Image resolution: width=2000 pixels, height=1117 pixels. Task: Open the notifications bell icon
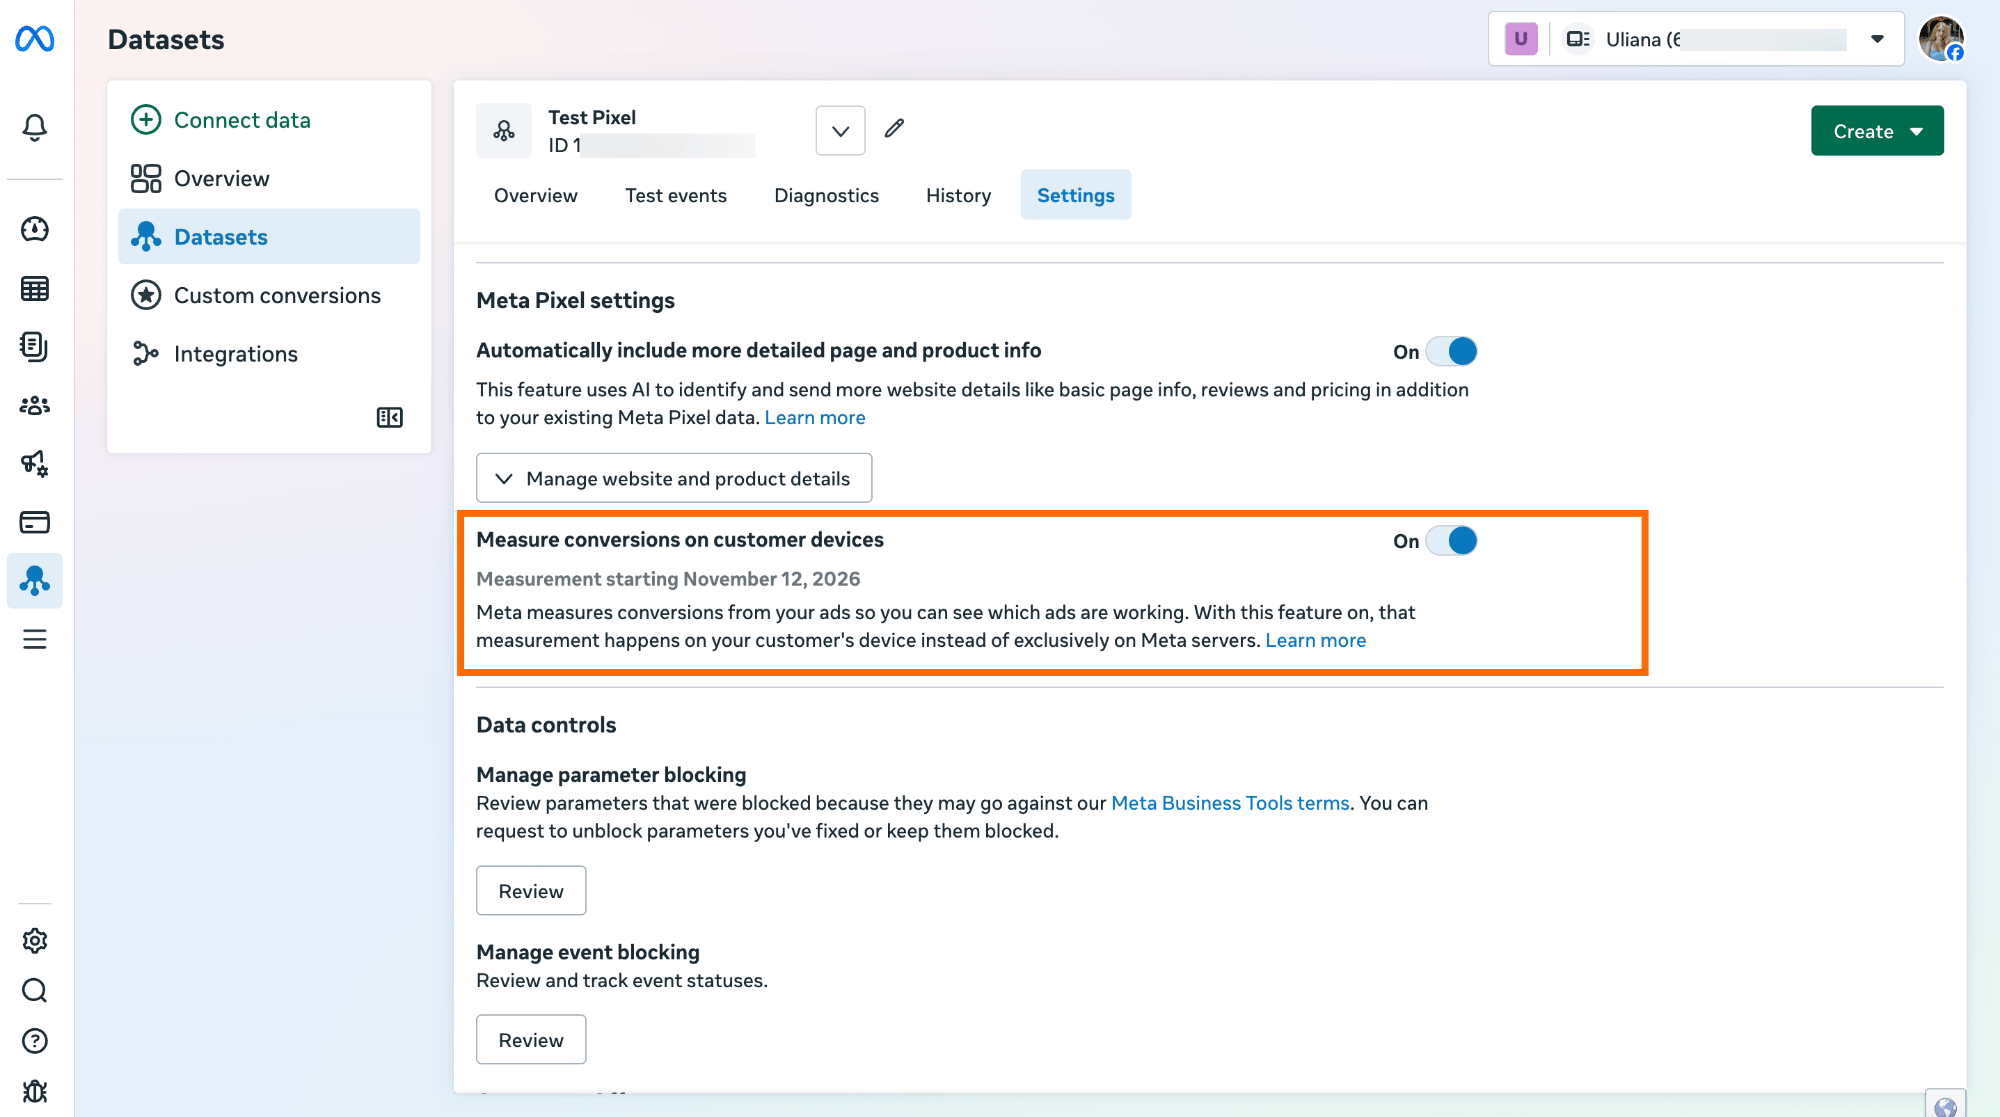coord(35,128)
